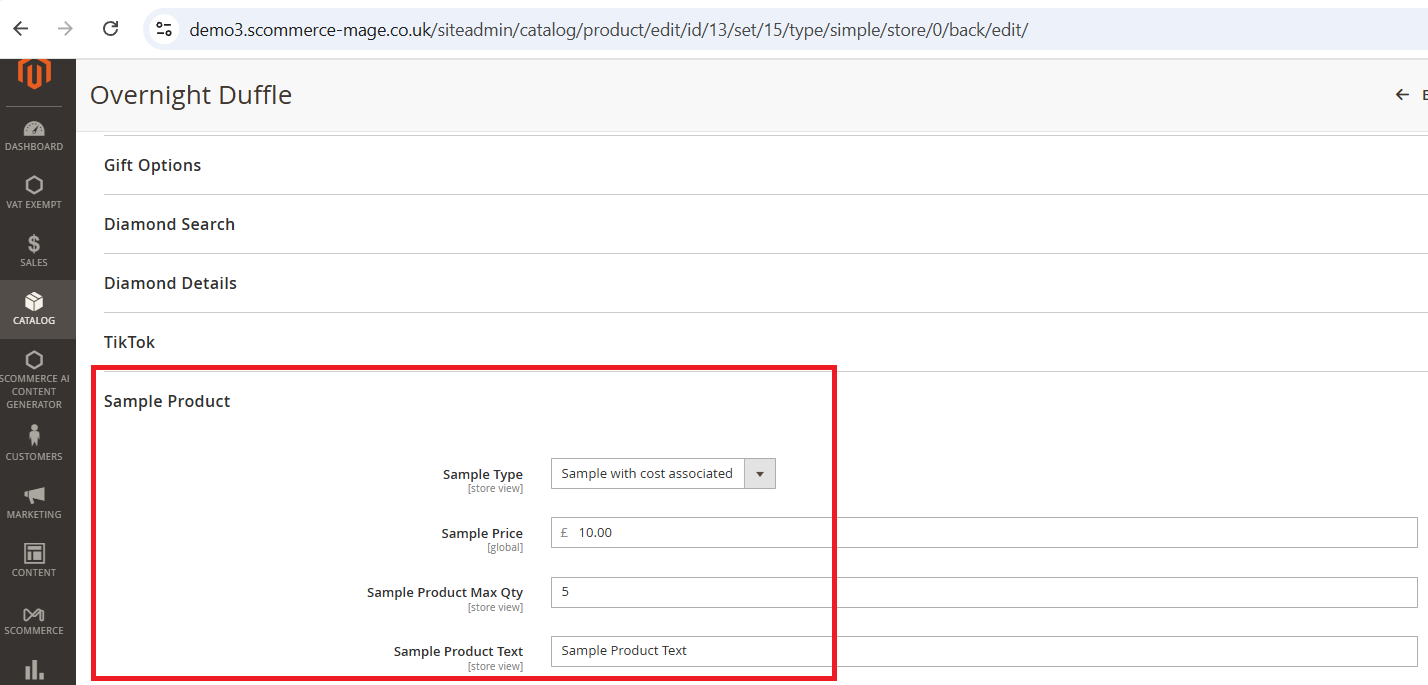1428x685 pixels.
Task: Open the Customers person icon
Action: tap(34, 436)
